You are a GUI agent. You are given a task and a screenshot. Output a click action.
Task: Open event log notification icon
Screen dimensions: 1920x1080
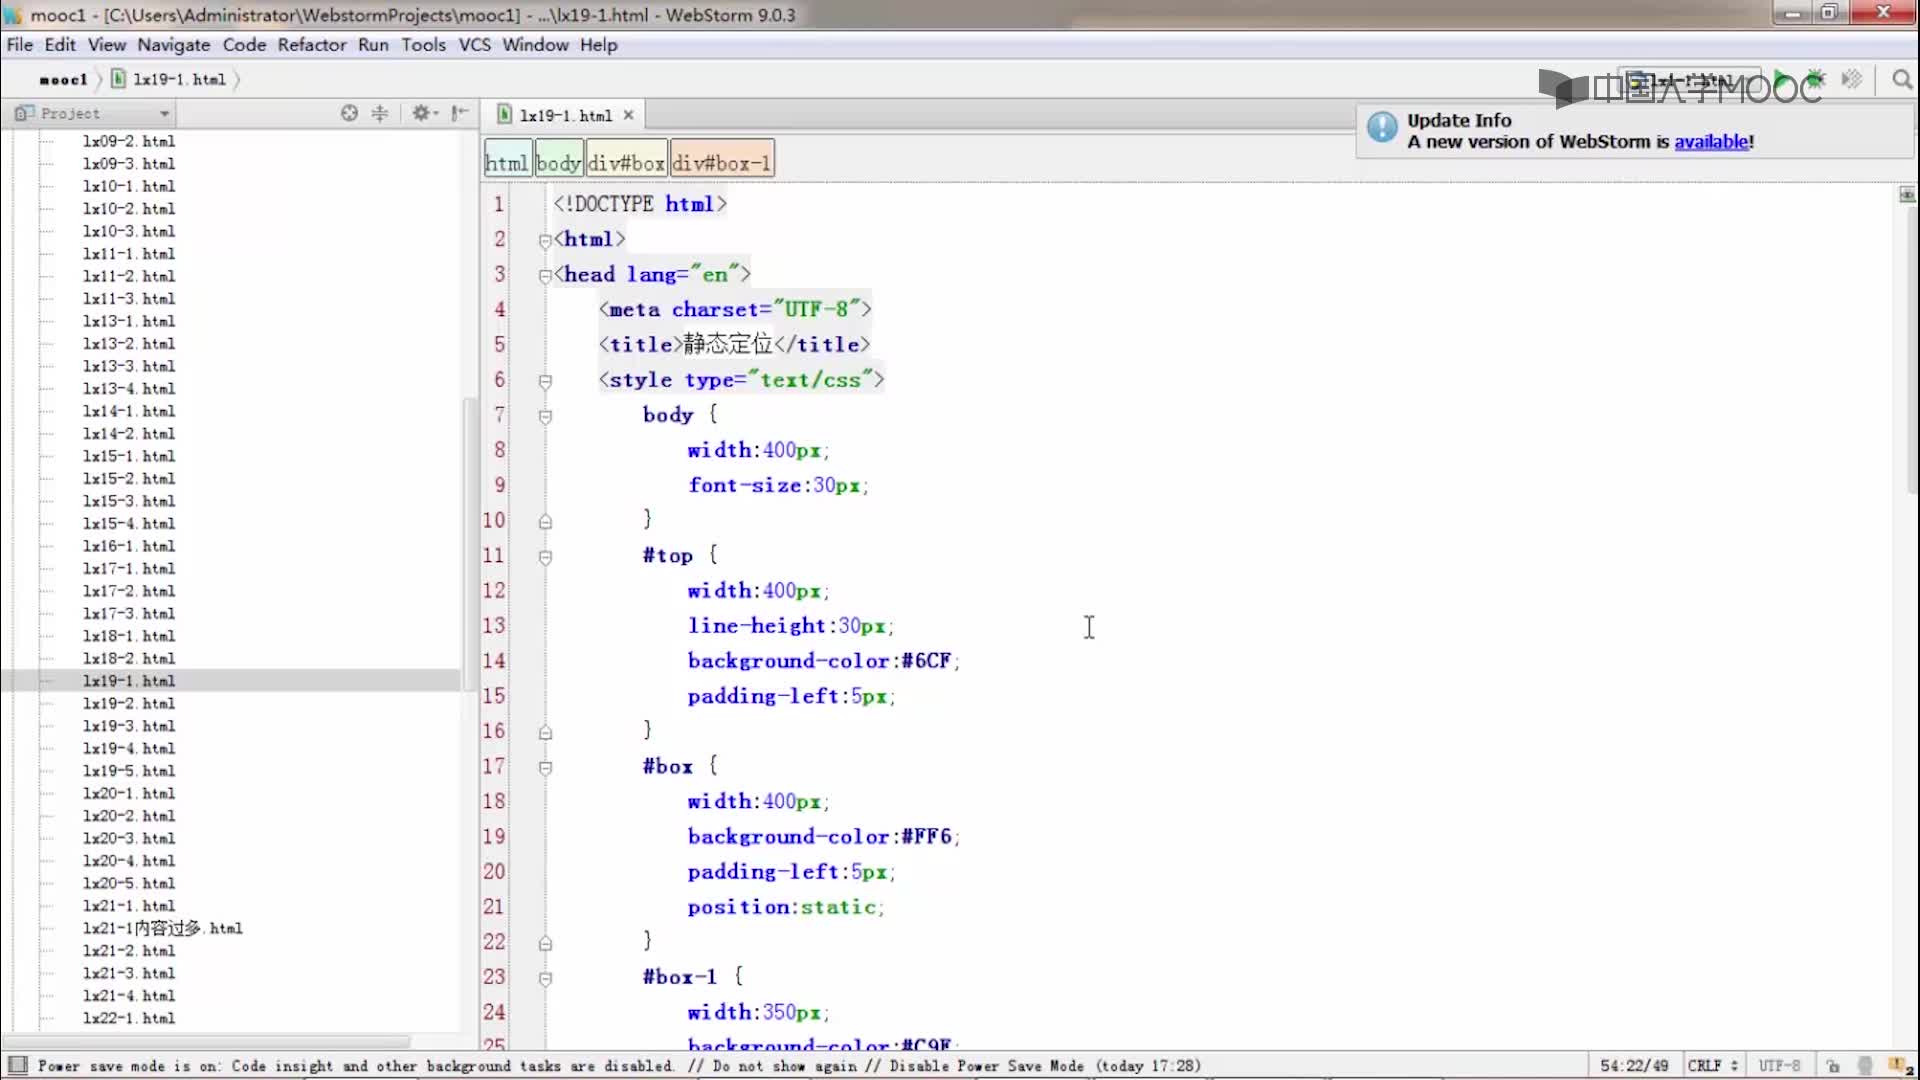[1900, 1066]
